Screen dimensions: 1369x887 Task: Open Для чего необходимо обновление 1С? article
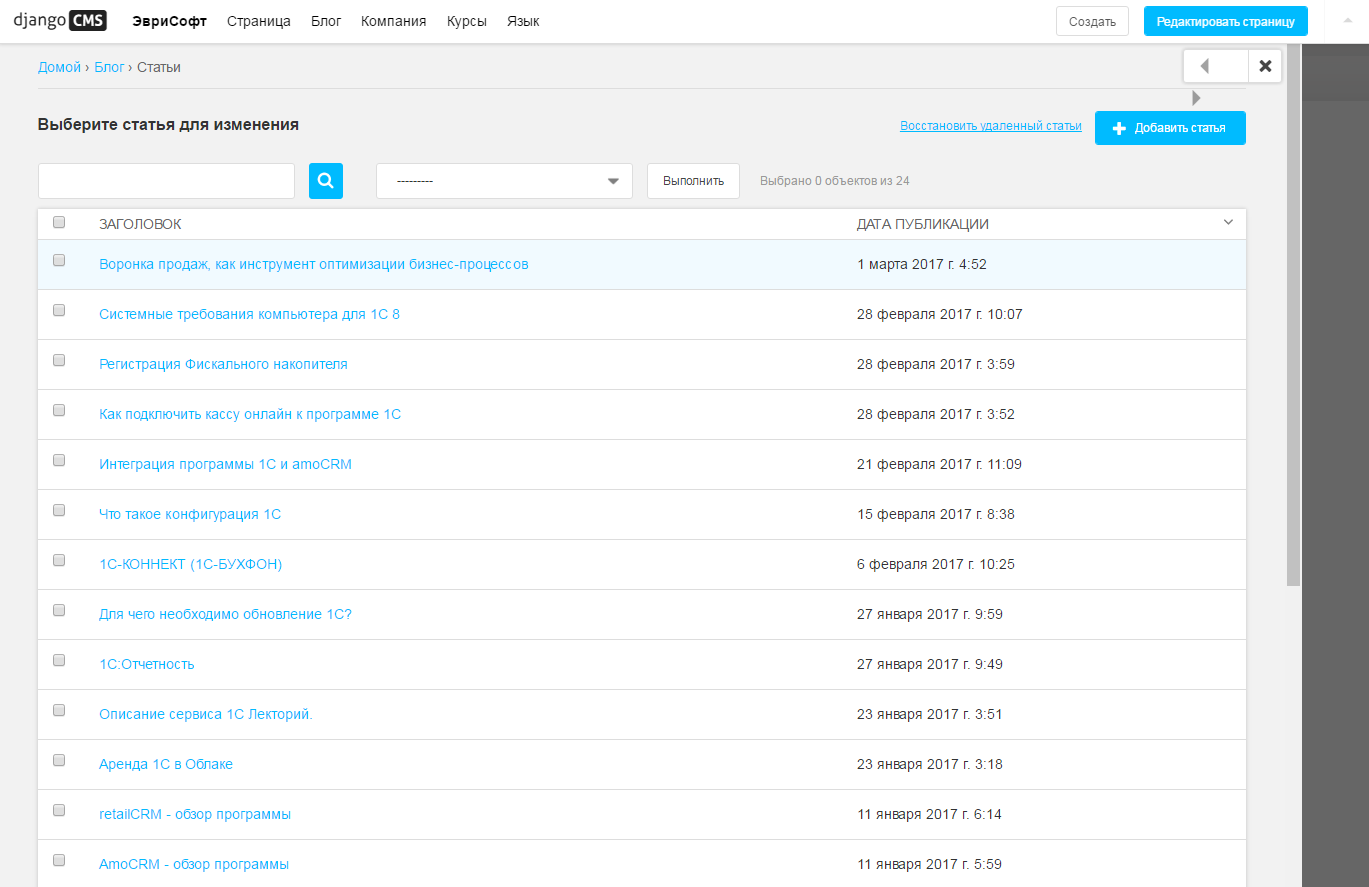pos(225,614)
